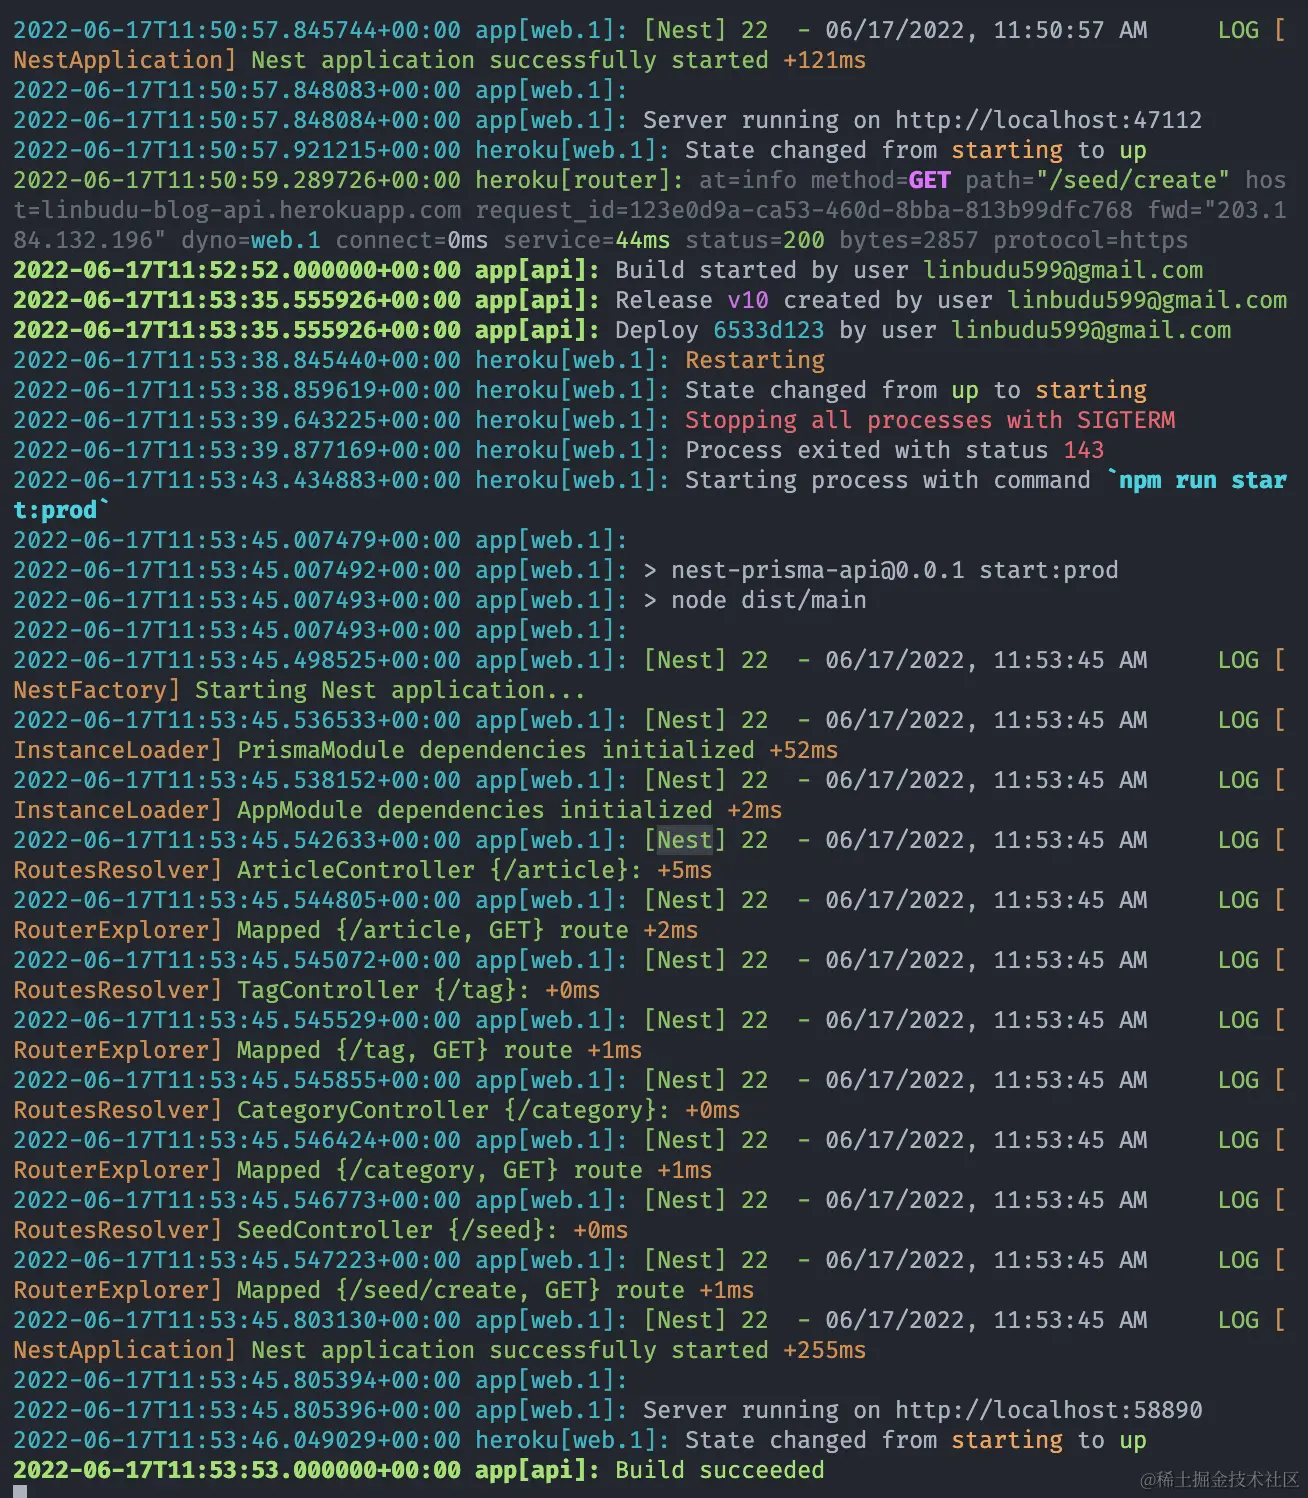Click the terminal cursor block below the last line
Viewport: 1308px width, 1498px height.
tap(20, 1492)
